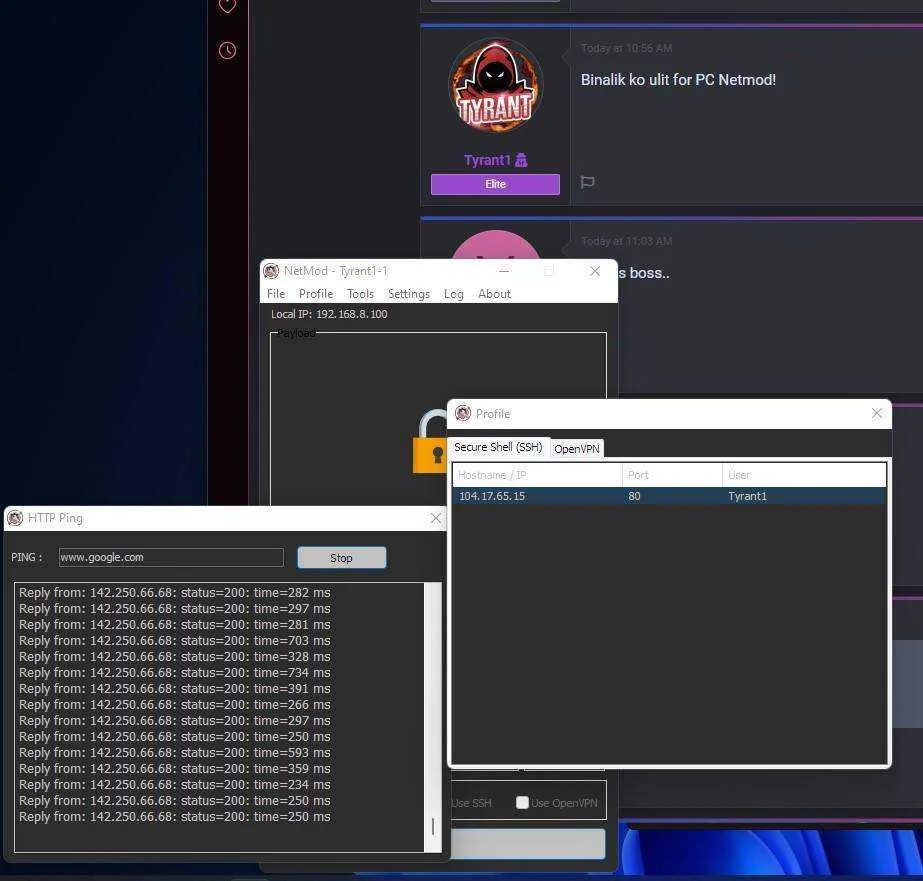Open the Profile menu in NetMod
Viewport: 923px width, 881px height.
coord(316,294)
